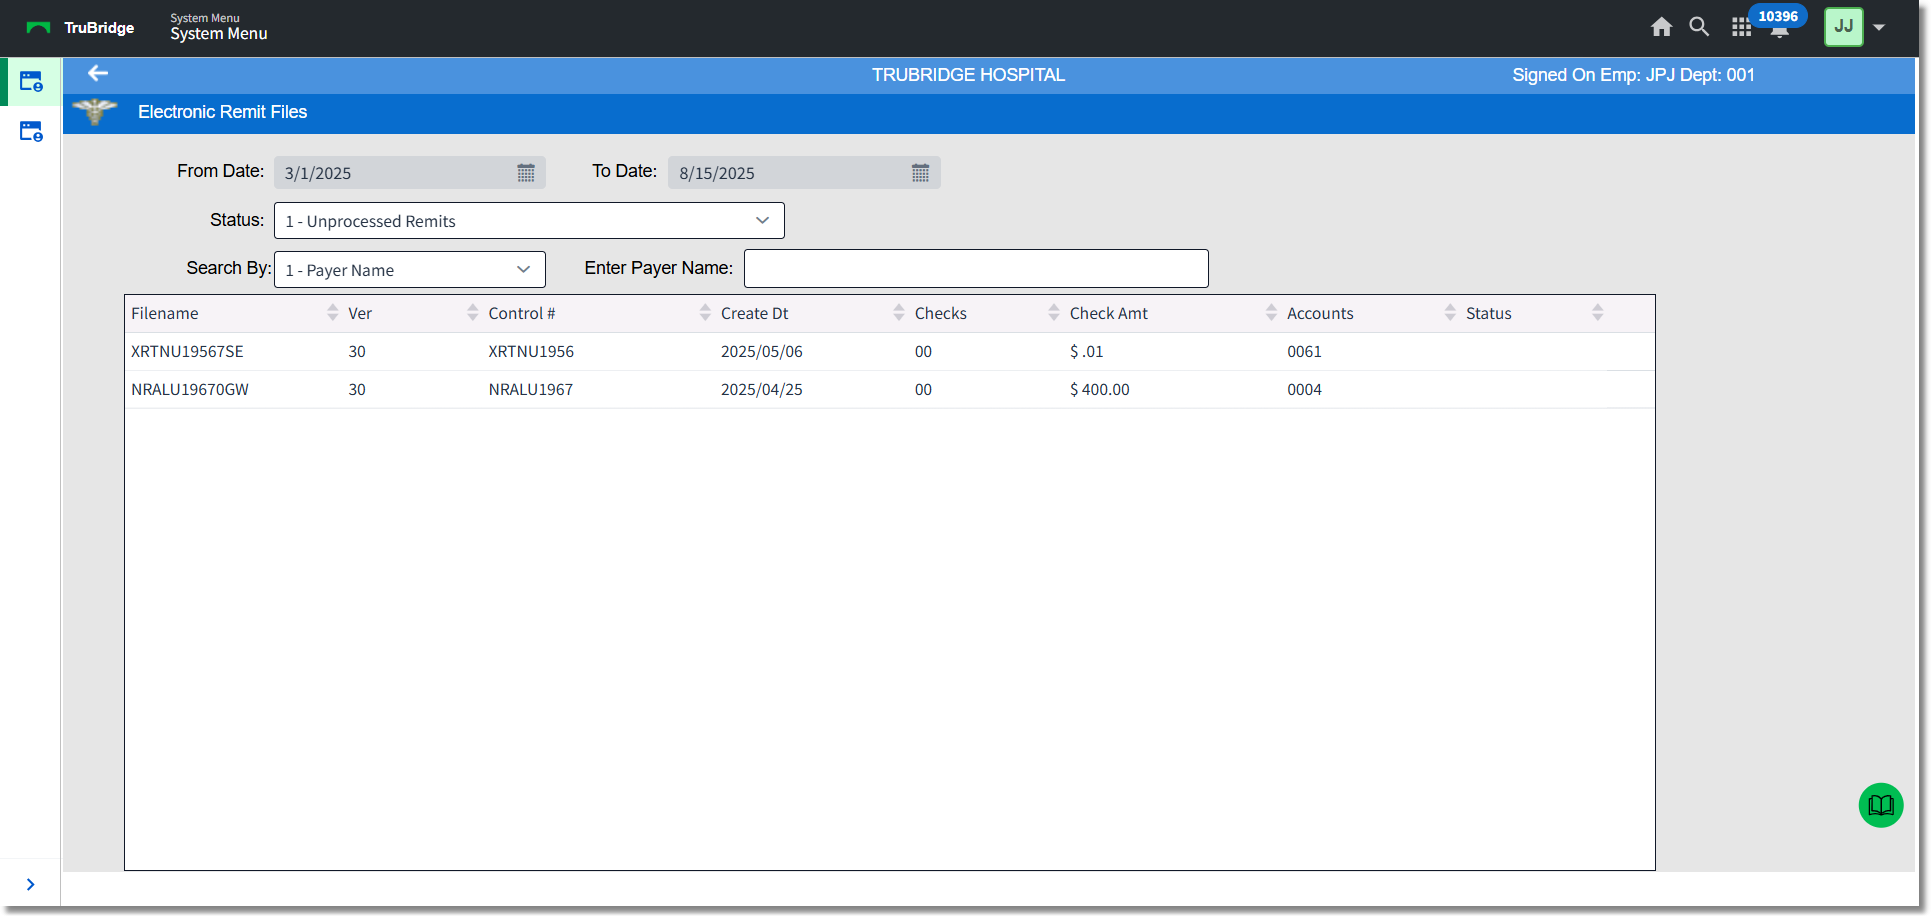The image size is (1931, 918).
Task: Expand the sidebar with the chevron
Action: [31, 884]
